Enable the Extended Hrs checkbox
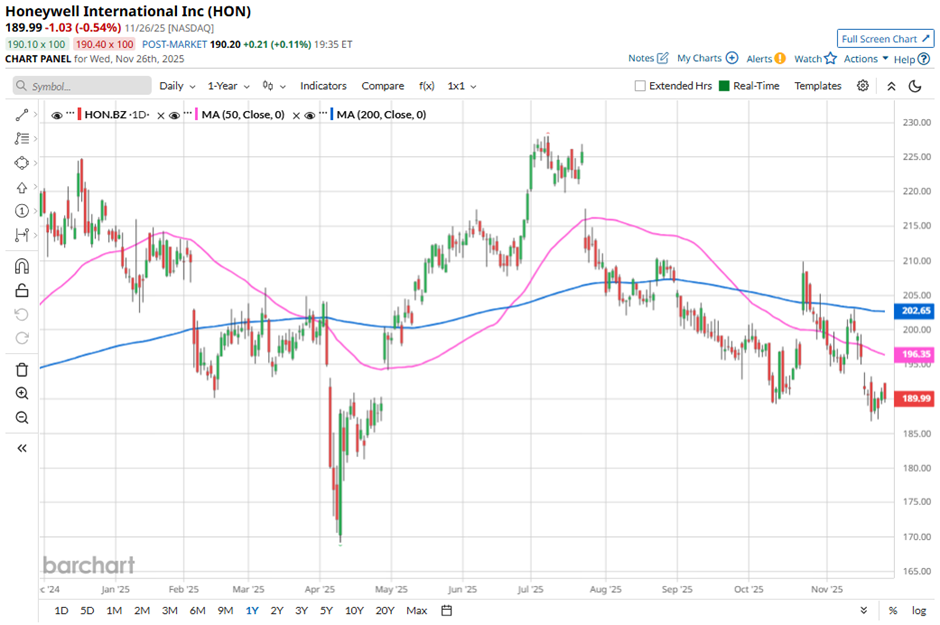Screen dimensions: 940x625 pyautogui.click(x=640, y=86)
